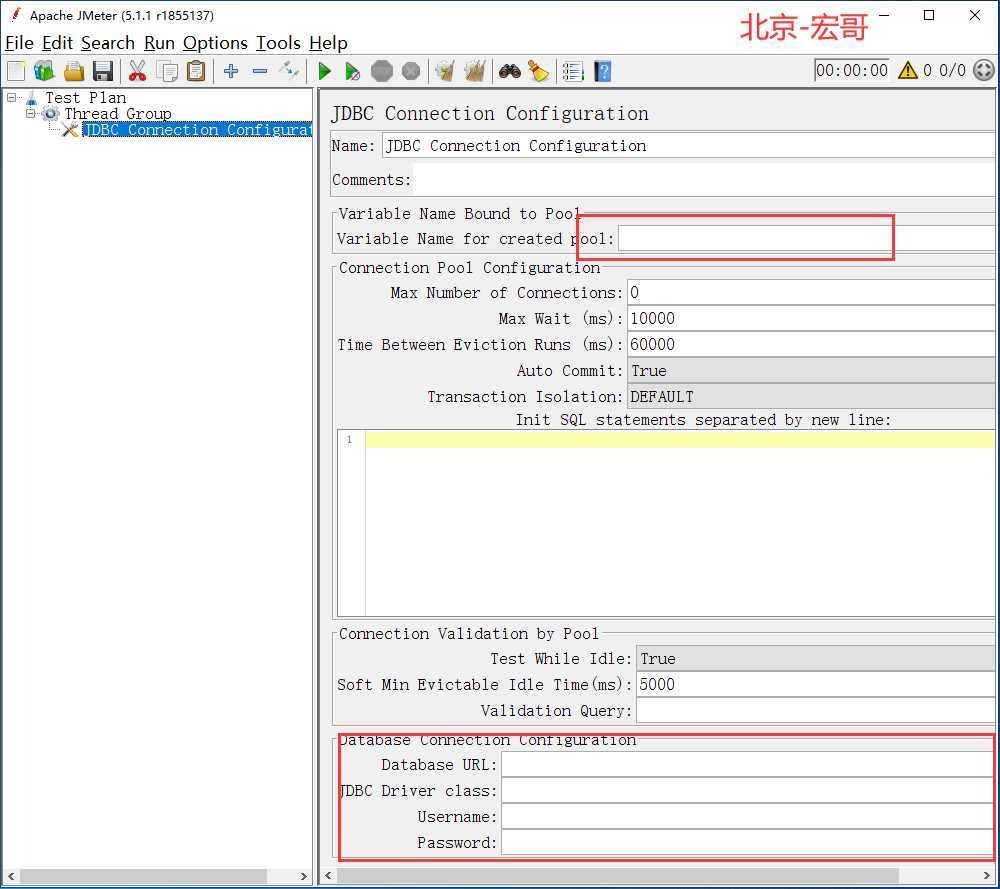The width and height of the screenshot is (1000, 889).
Task: Maximize the JMeter window
Action: tap(929, 15)
